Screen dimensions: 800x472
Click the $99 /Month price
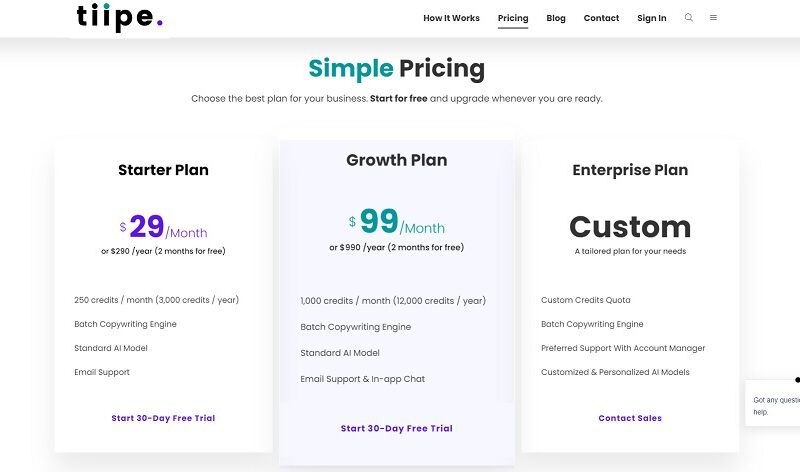396,223
